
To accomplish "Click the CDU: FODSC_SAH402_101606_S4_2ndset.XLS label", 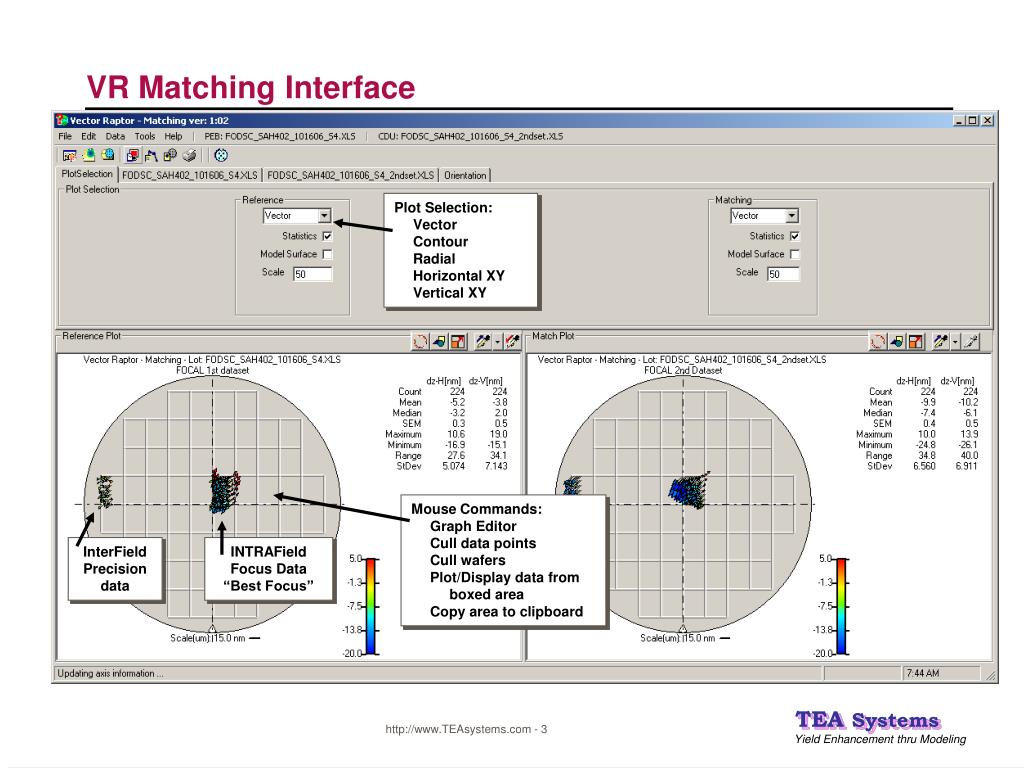I will pos(470,136).
